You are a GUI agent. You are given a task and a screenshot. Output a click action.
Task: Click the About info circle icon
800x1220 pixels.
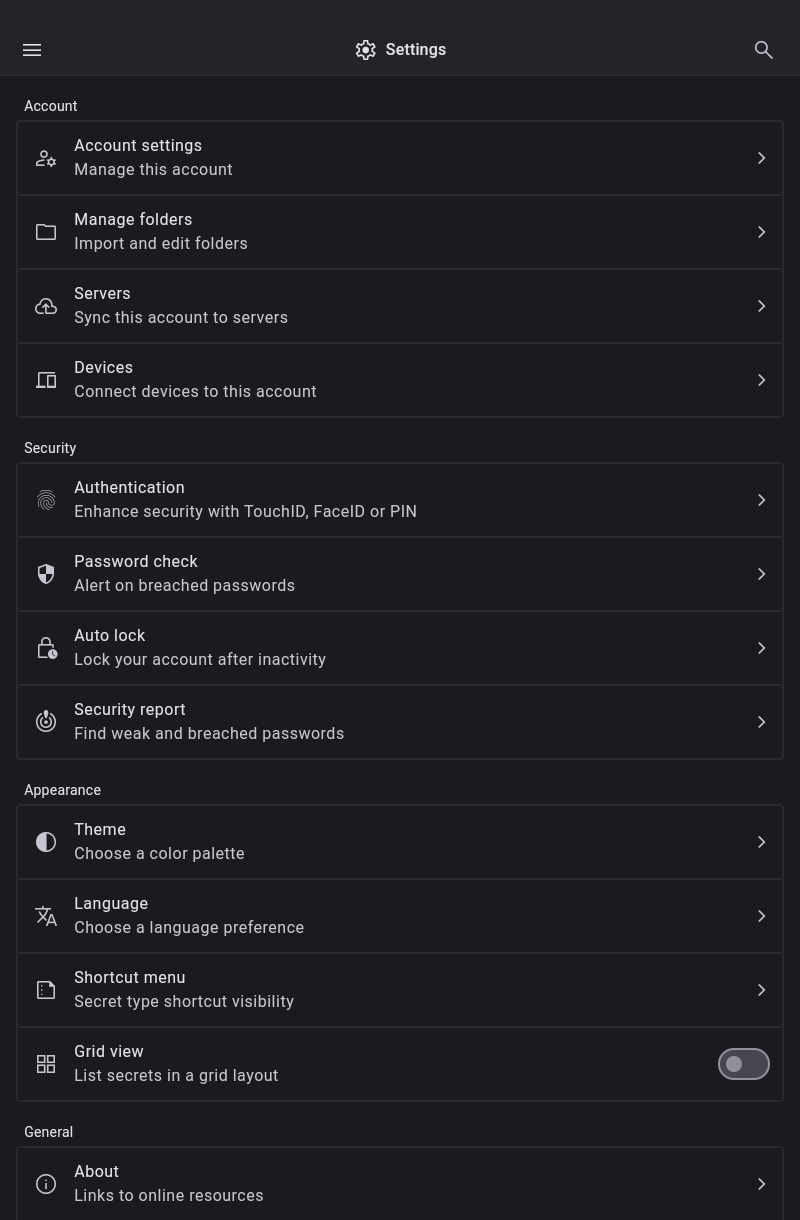pos(46,1184)
